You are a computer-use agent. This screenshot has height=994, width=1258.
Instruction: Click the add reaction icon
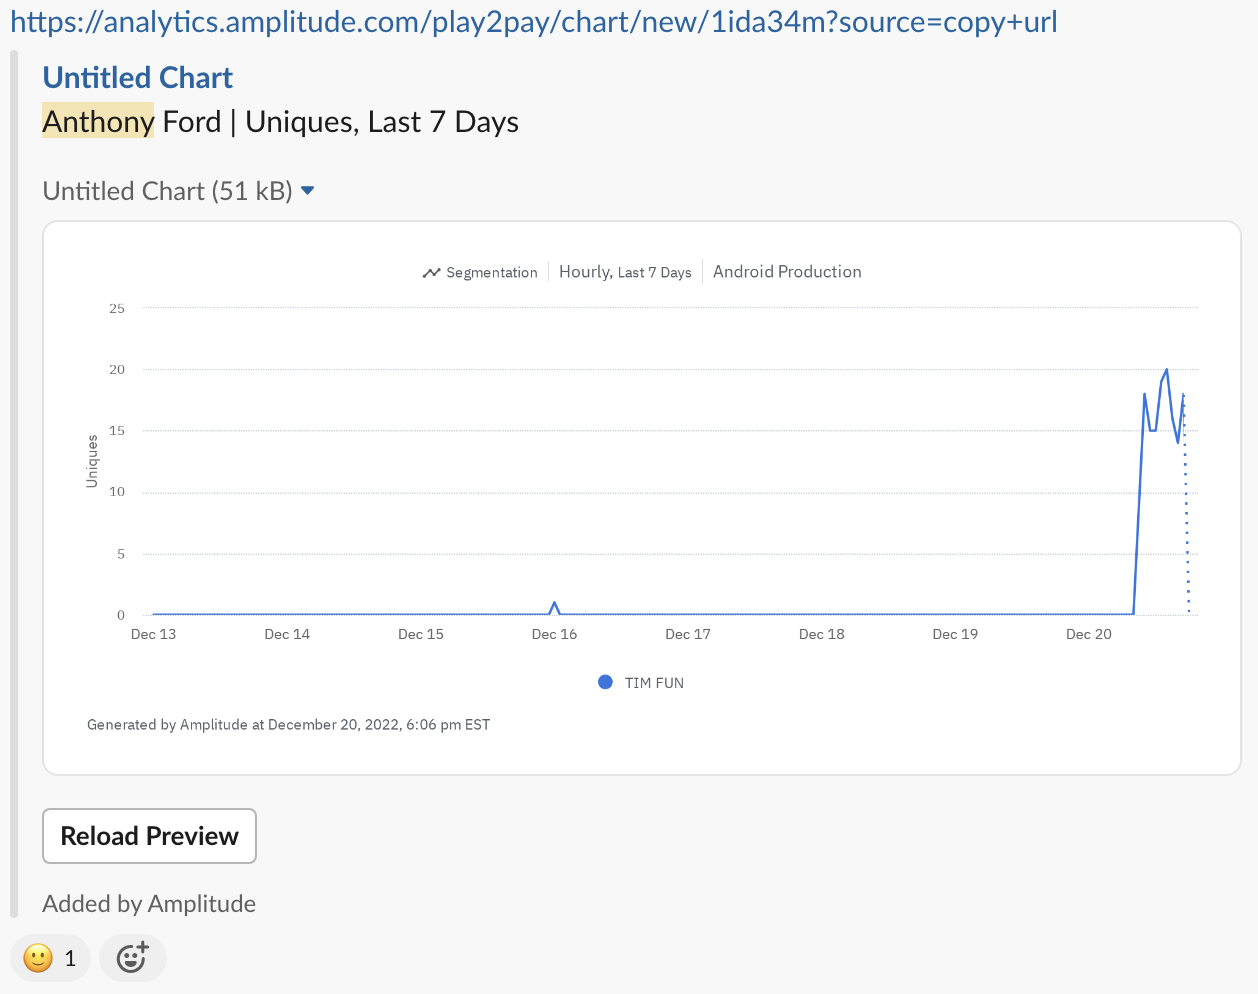pyautogui.click(x=132, y=958)
